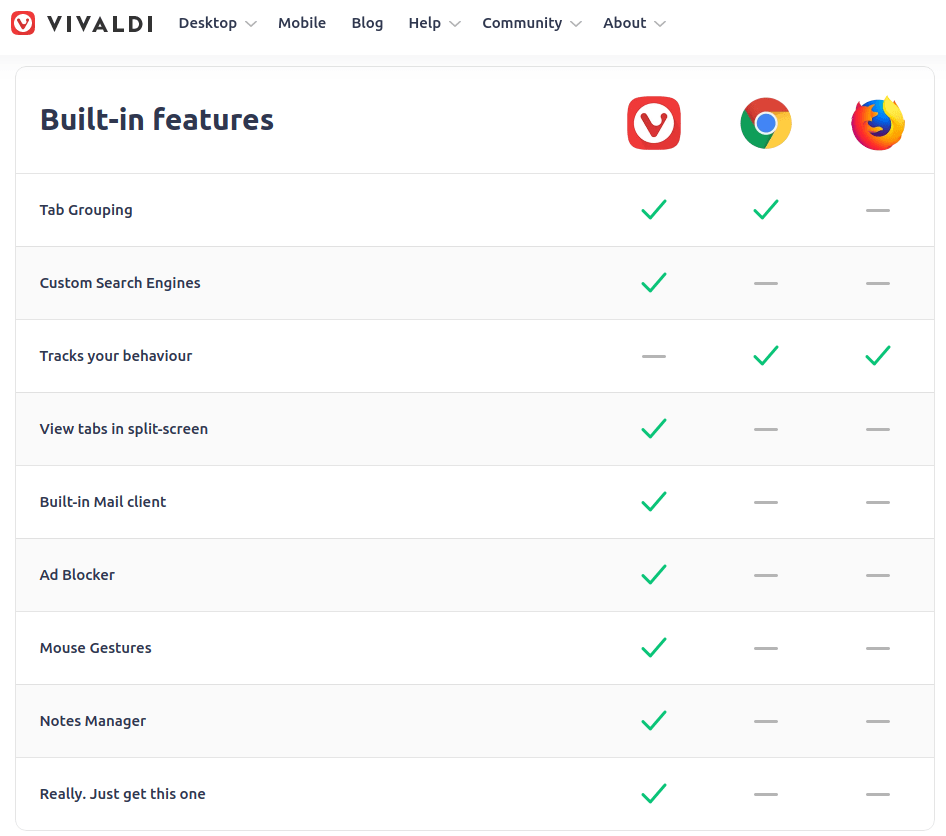Click Chrome checkmark for Tab Grouping
Image resolution: width=946 pixels, height=836 pixels.
pyautogui.click(x=766, y=209)
